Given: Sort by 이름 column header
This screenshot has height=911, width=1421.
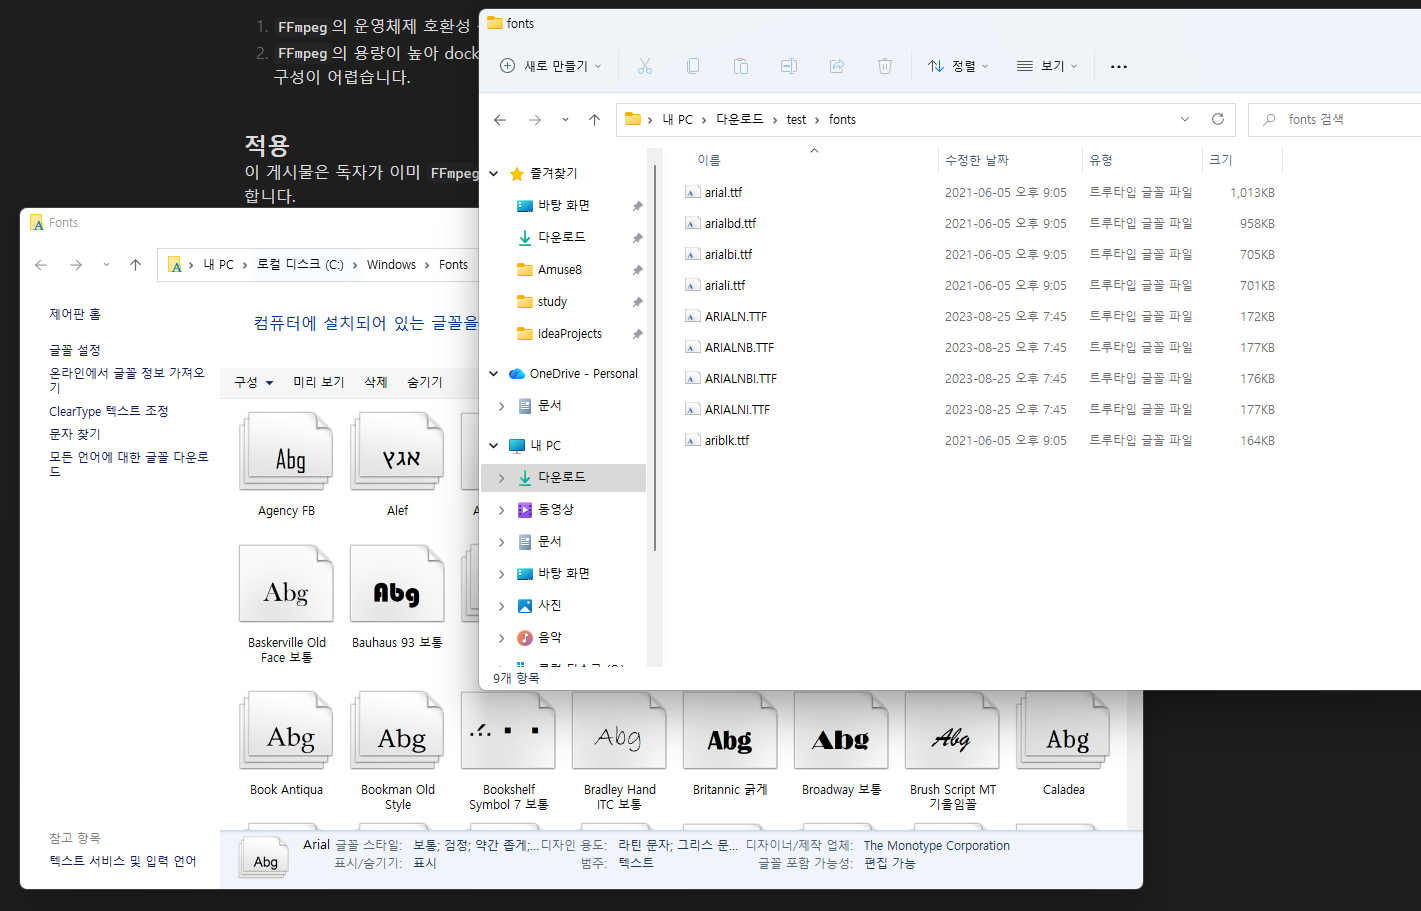Looking at the screenshot, I should point(812,160).
